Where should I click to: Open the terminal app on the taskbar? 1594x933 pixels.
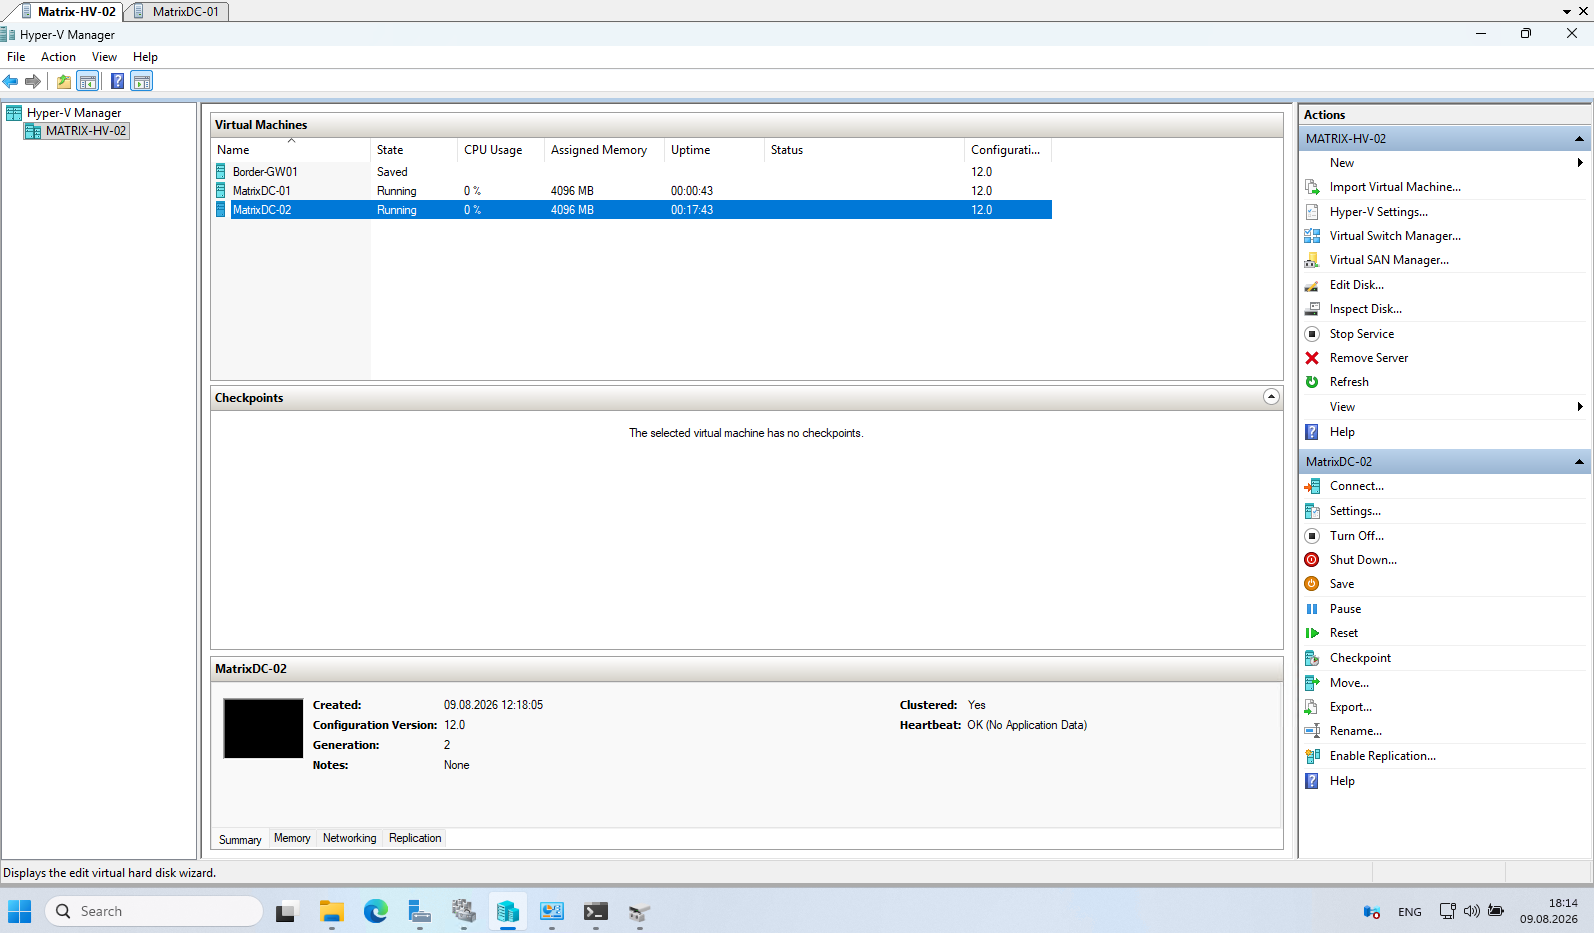click(596, 911)
